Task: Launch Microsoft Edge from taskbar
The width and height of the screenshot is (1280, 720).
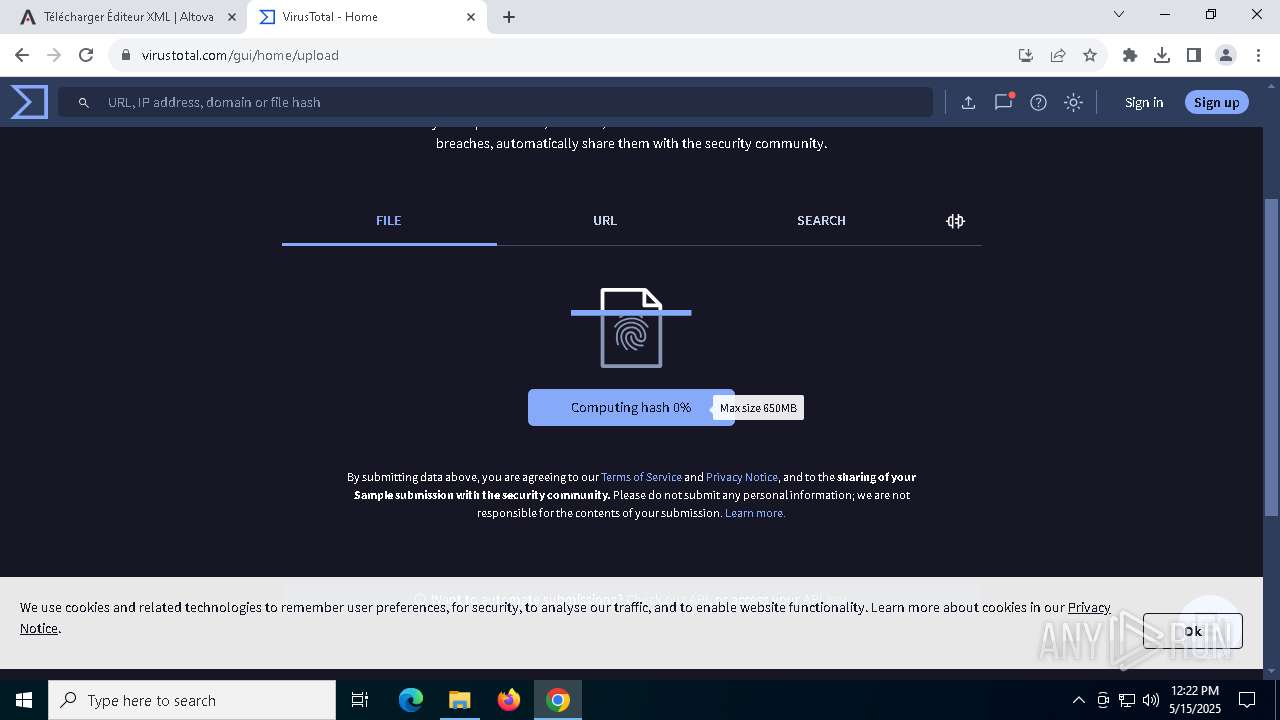Action: click(x=411, y=700)
